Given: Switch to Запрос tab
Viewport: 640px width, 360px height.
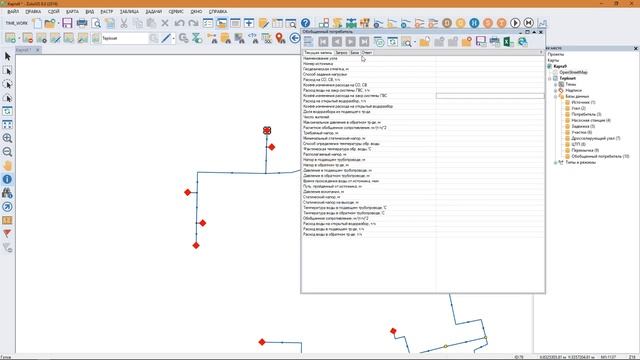Looking at the screenshot, I should (341, 53).
